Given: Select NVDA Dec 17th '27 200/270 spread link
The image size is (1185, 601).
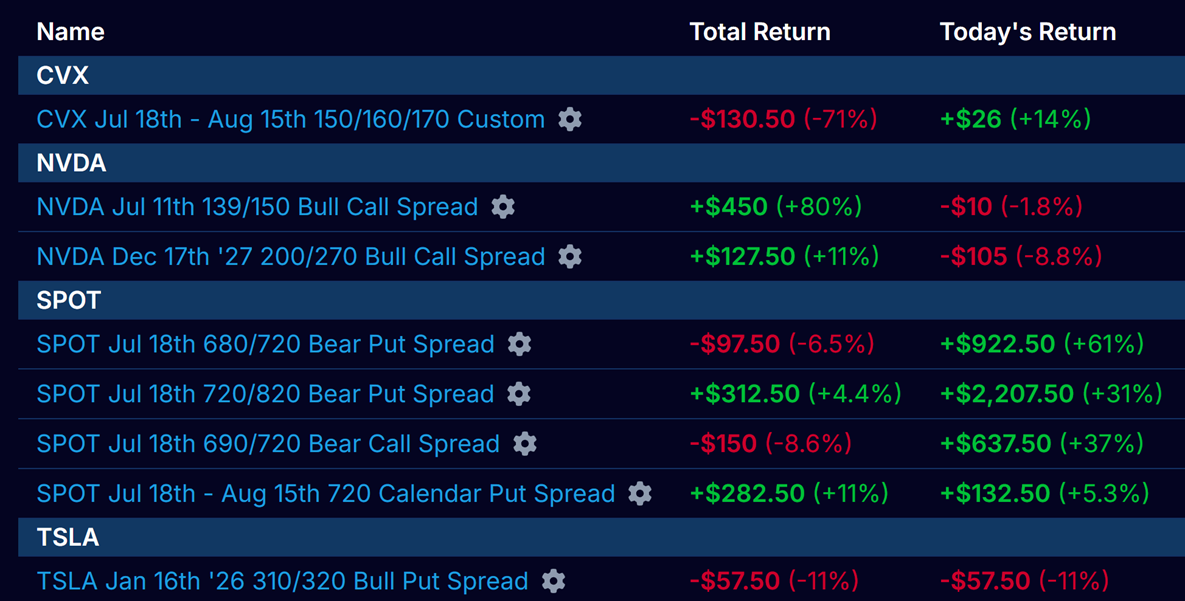Looking at the screenshot, I should coord(291,256).
